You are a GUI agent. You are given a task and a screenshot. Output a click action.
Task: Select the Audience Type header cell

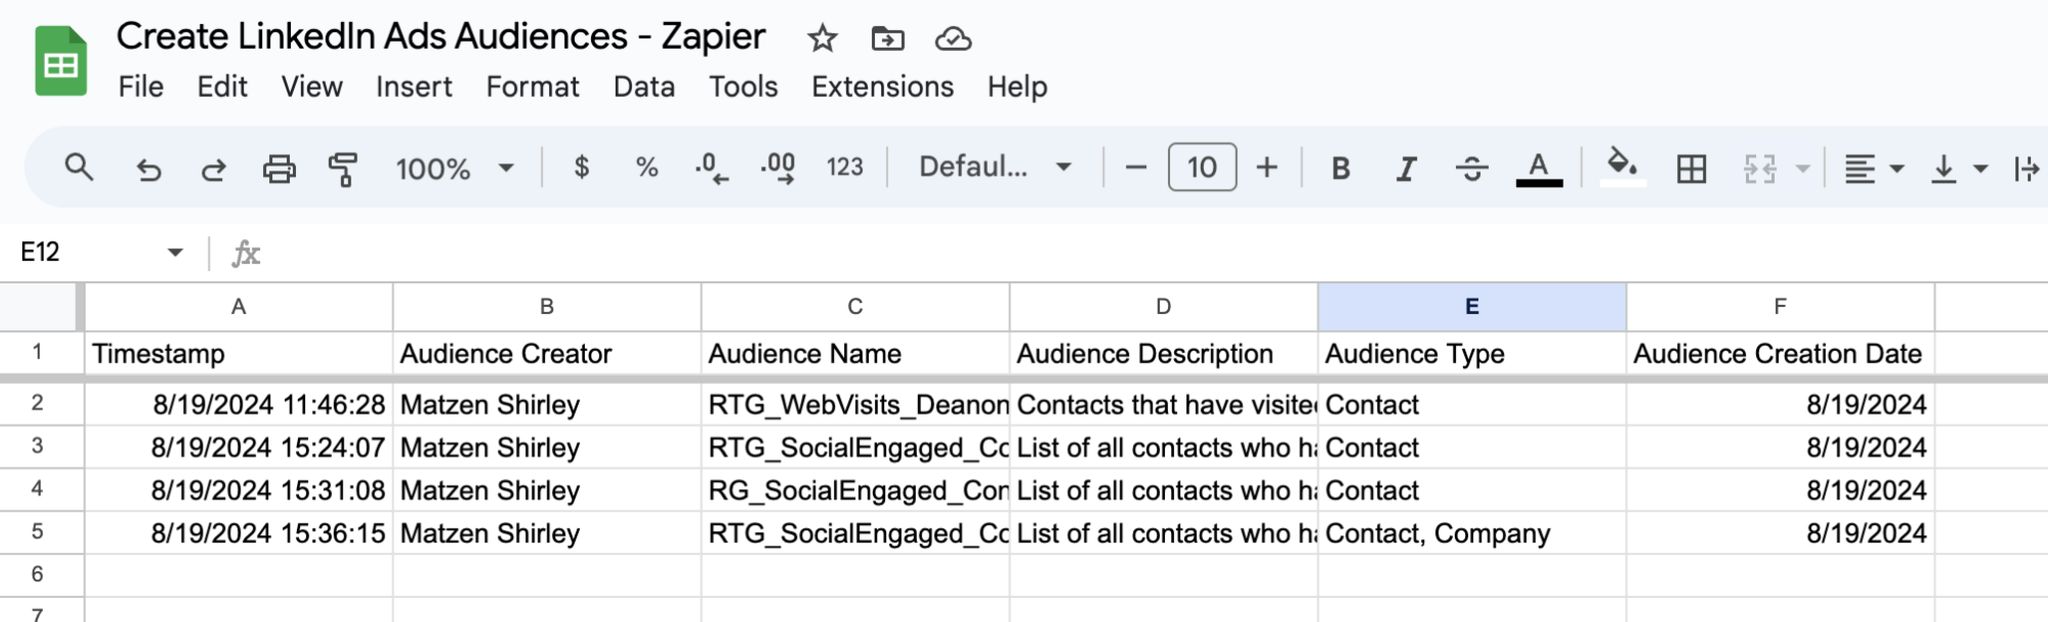1472,353
